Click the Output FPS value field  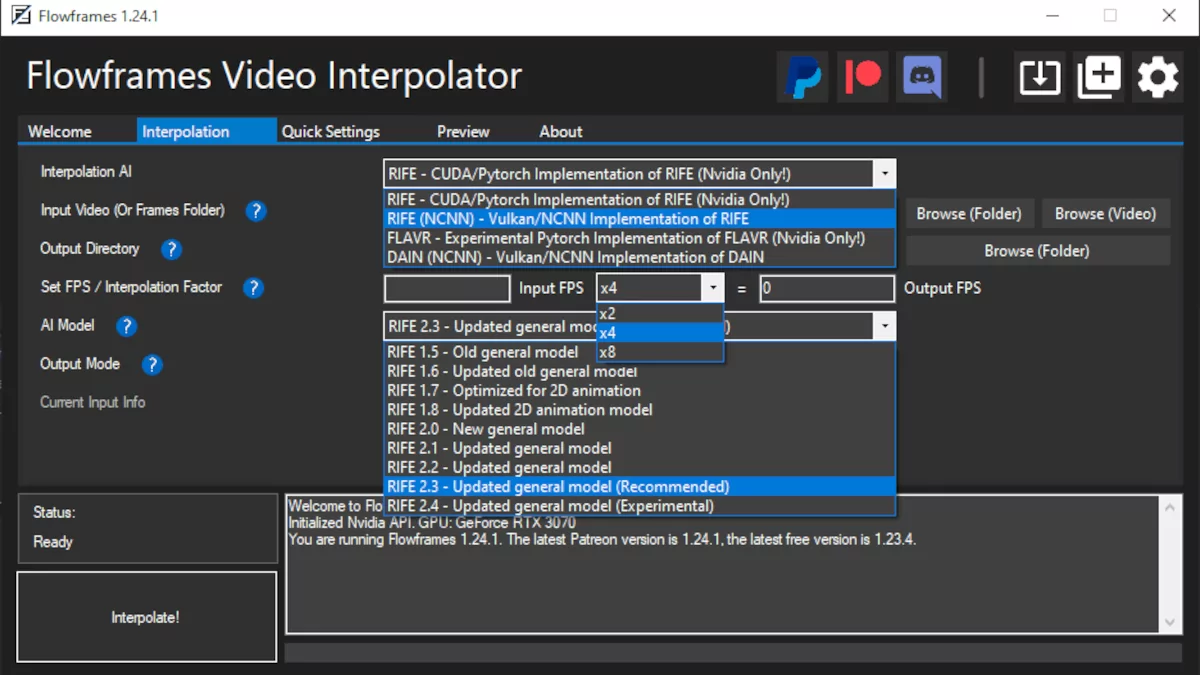[827, 289]
